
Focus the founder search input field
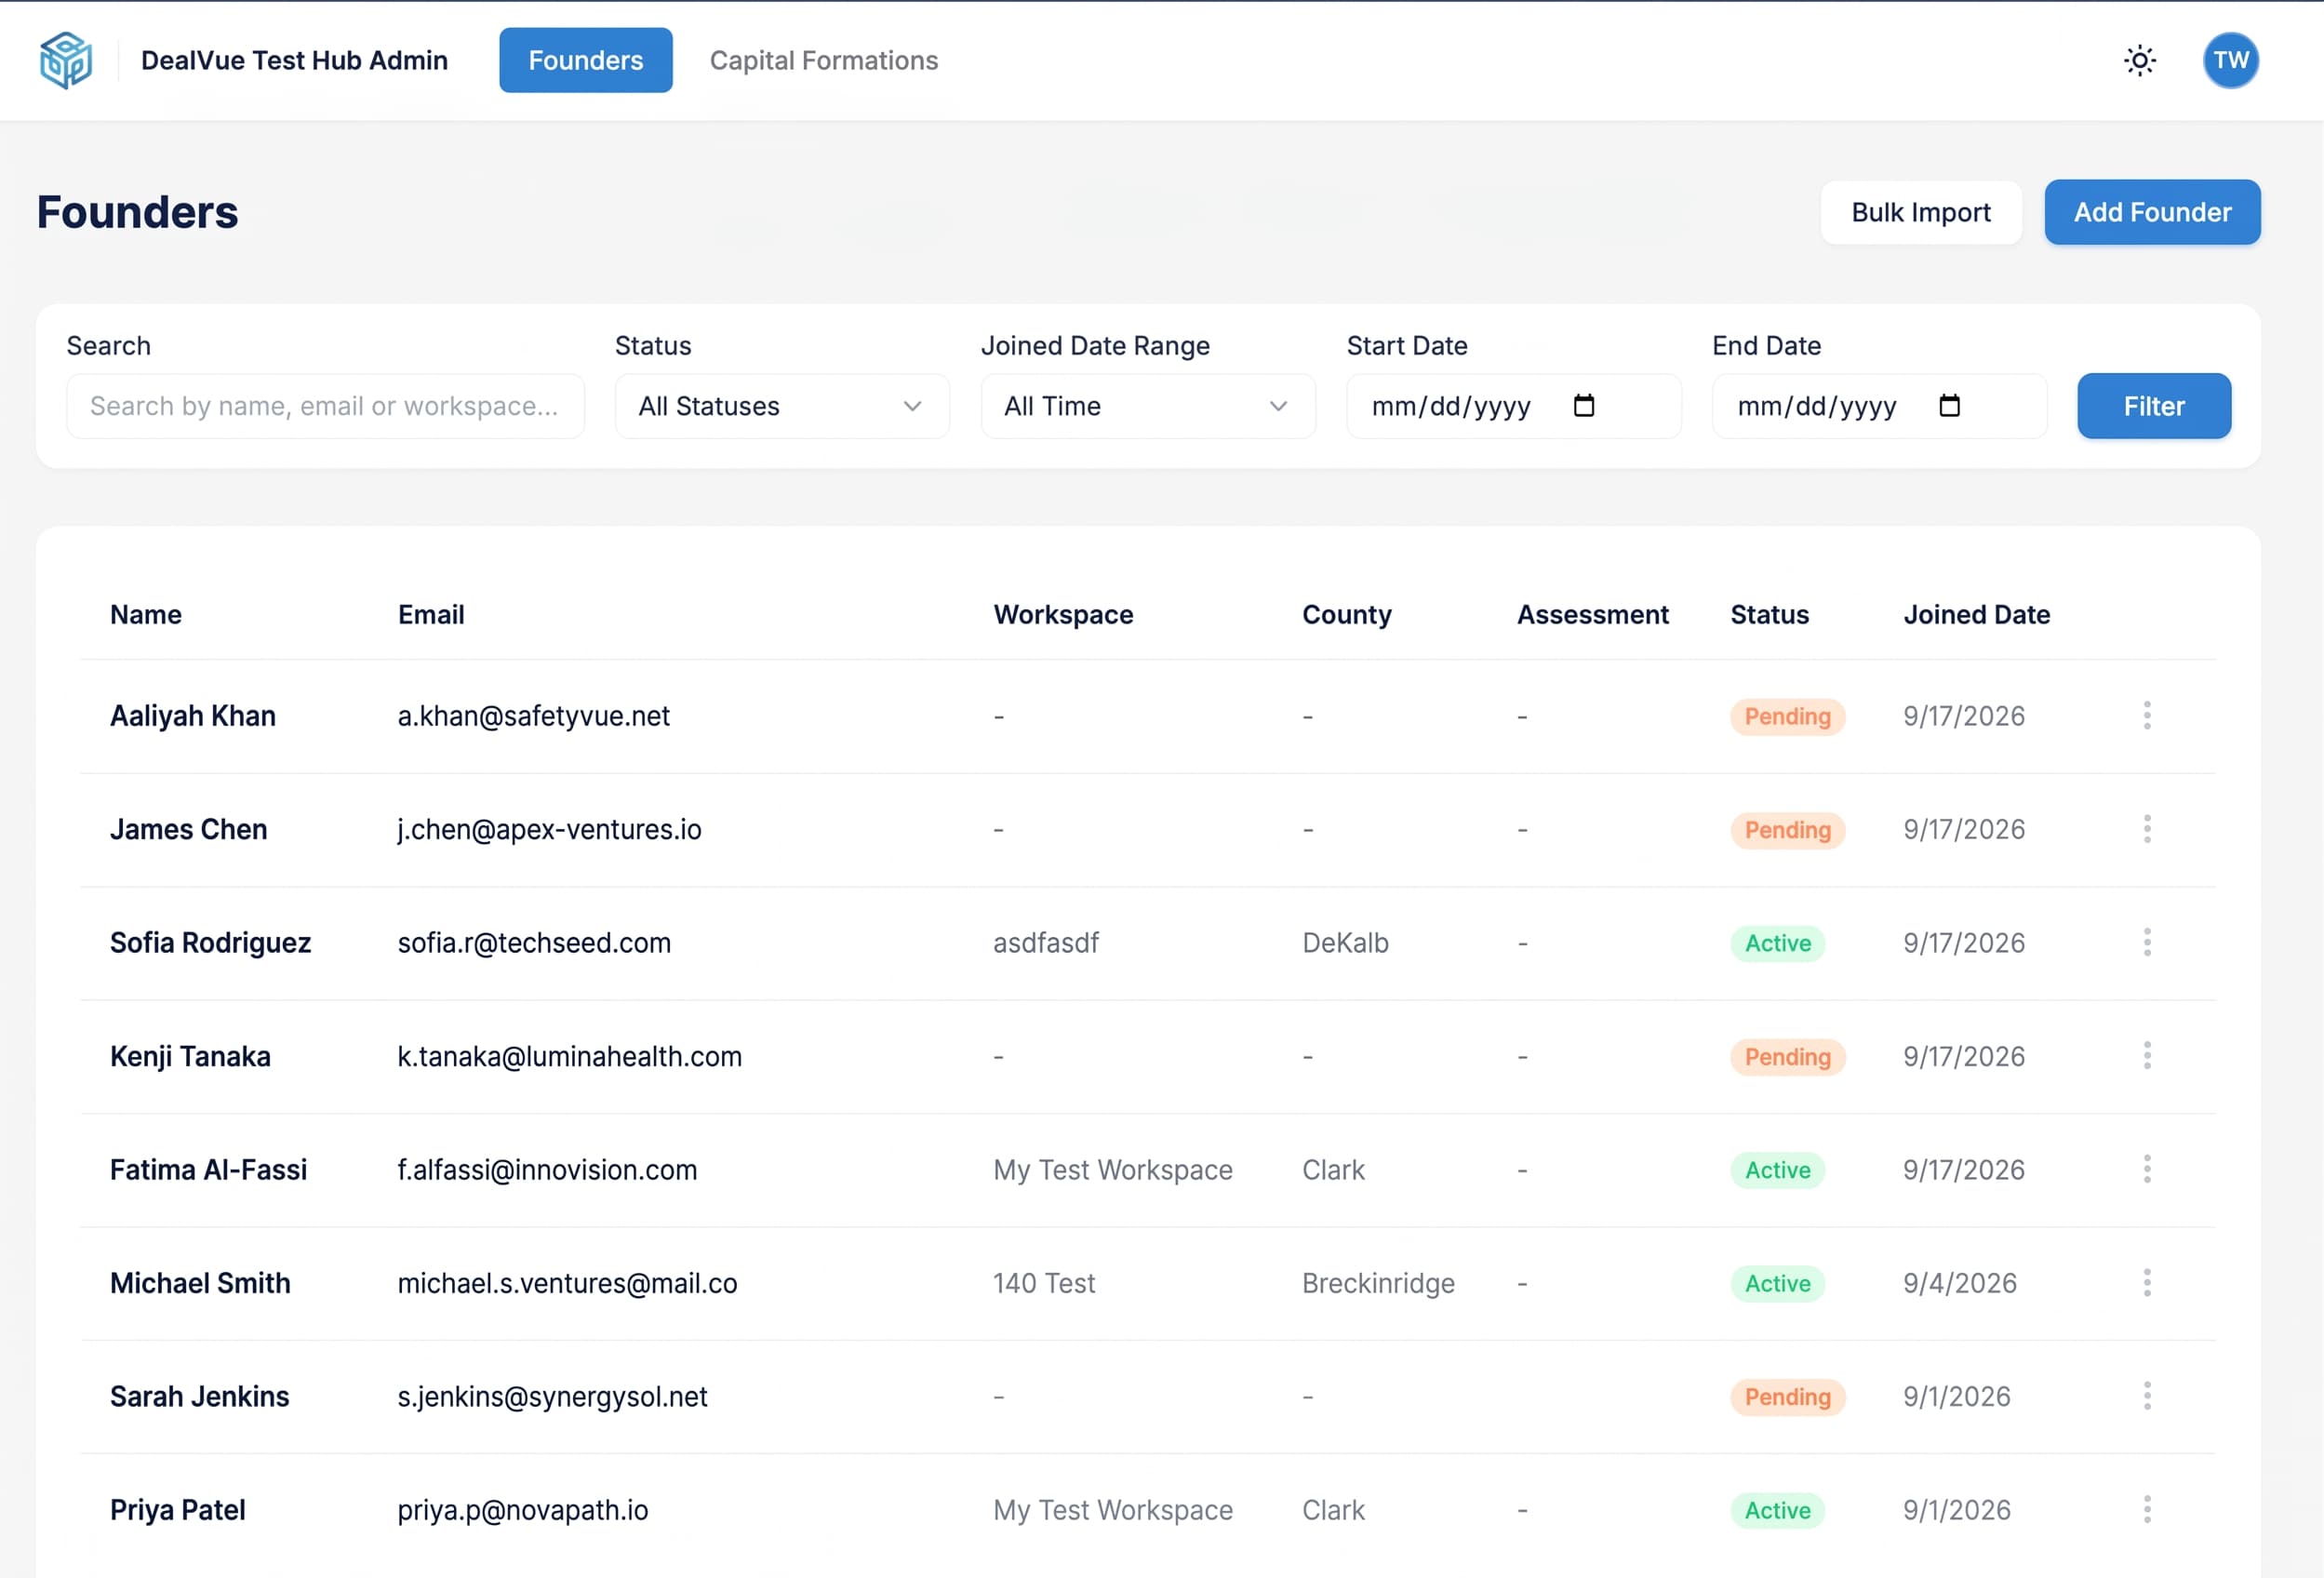click(325, 406)
